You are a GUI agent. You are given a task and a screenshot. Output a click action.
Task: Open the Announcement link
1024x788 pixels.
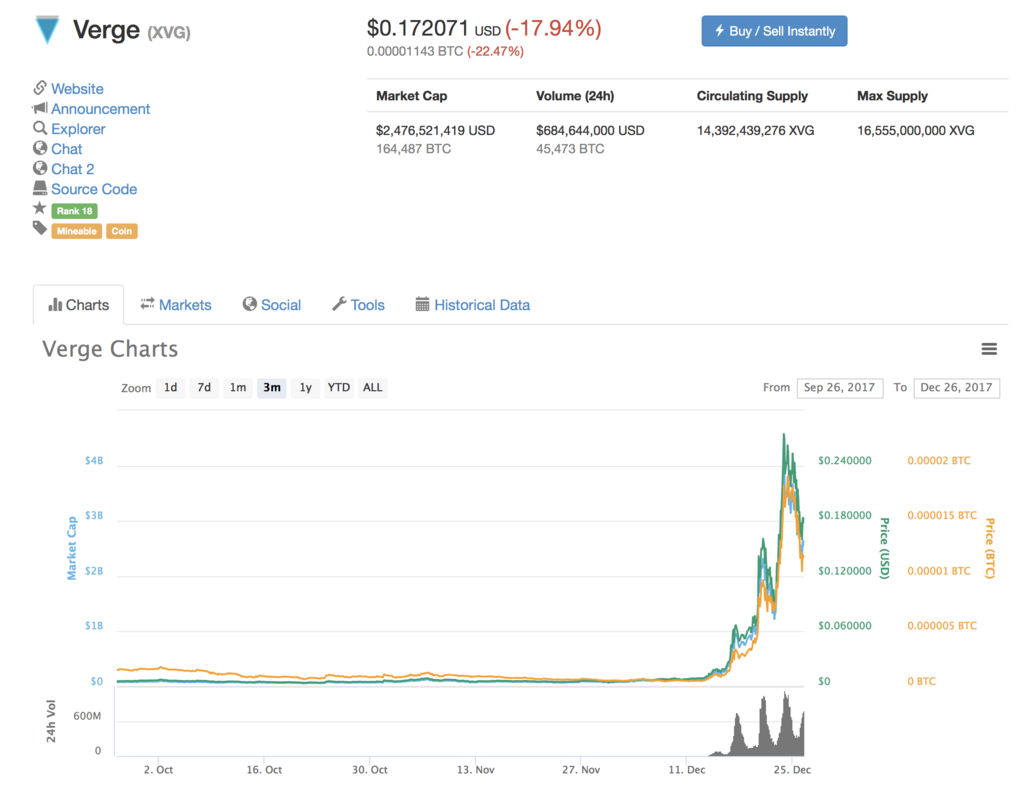point(101,109)
